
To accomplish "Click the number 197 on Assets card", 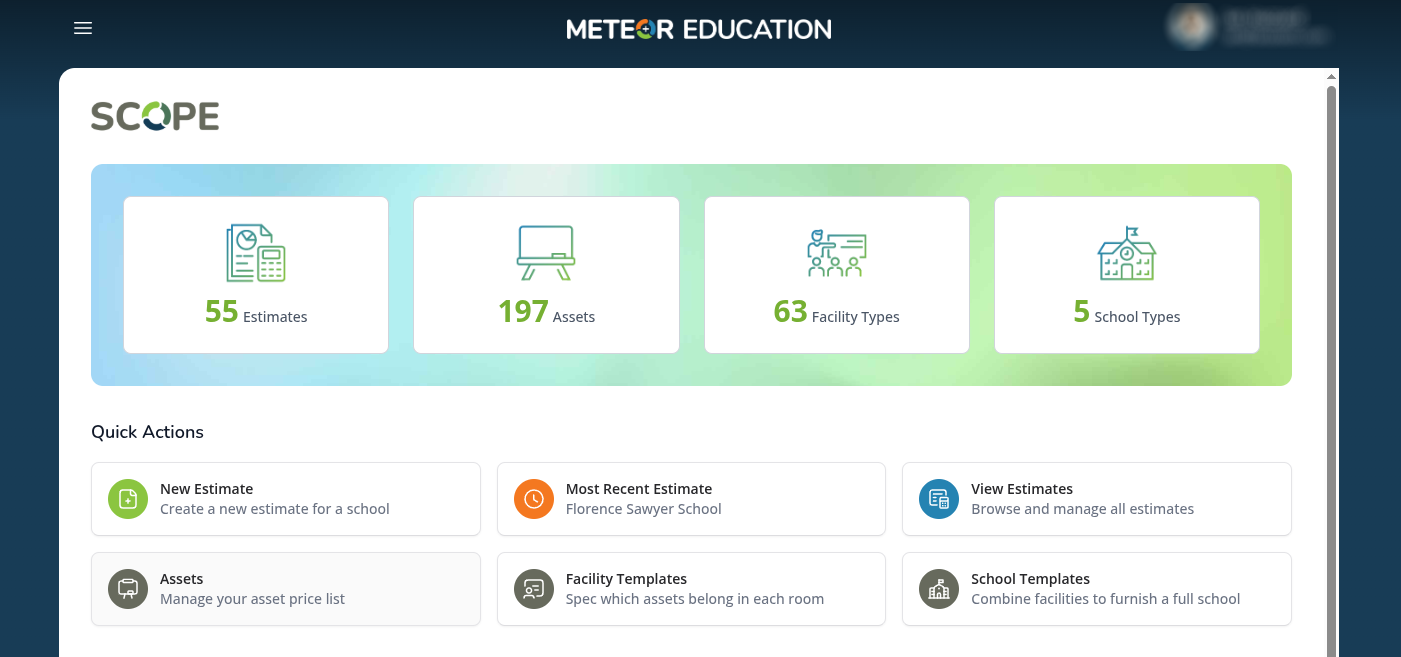I will tap(523, 312).
